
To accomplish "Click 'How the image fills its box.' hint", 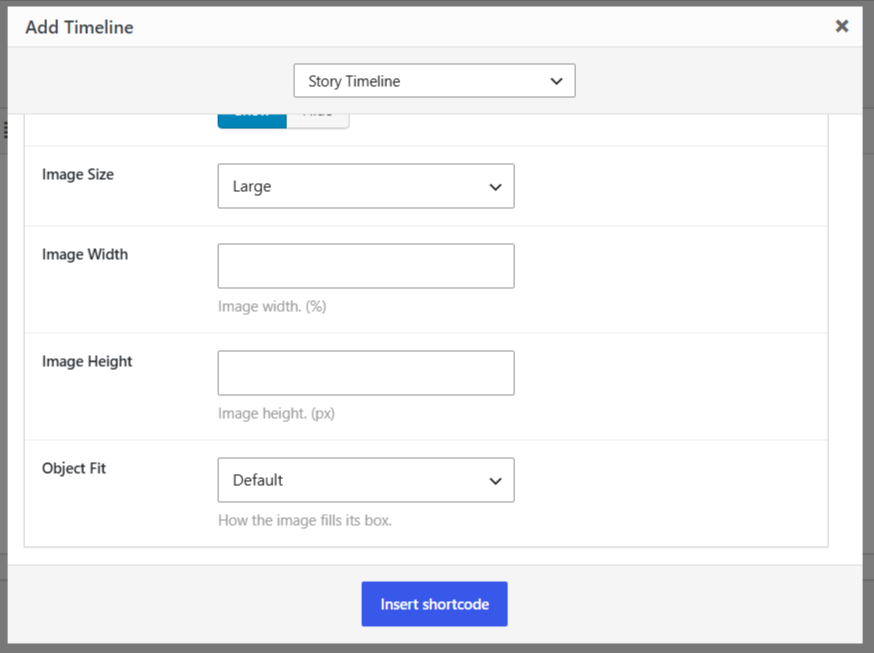I will [305, 520].
